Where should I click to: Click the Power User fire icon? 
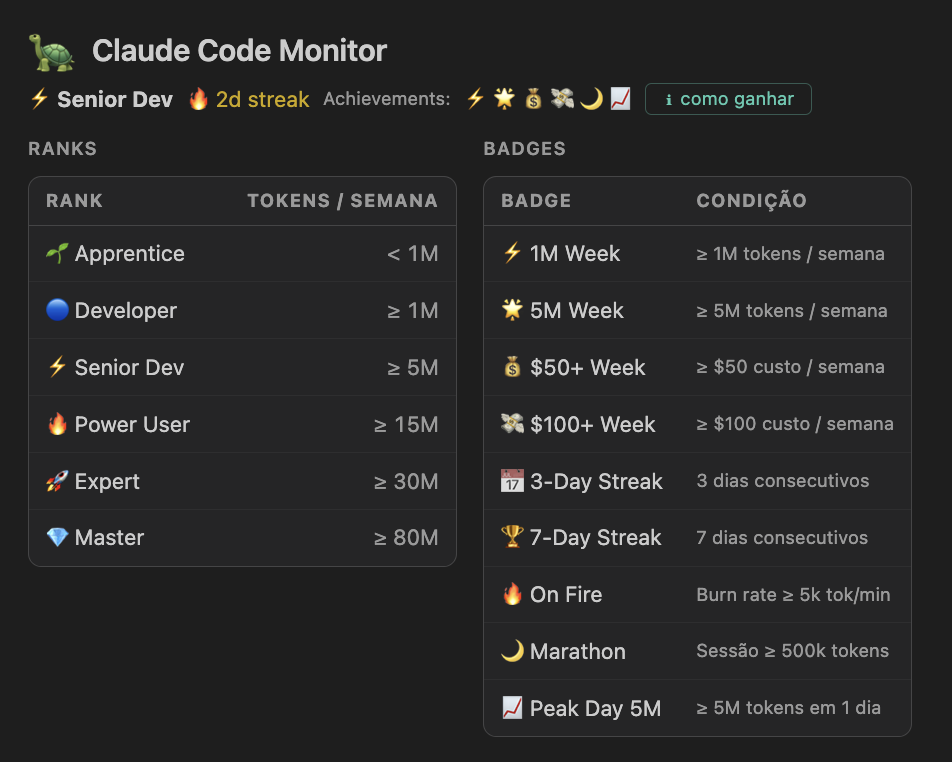pyautogui.click(x=57, y=424)
